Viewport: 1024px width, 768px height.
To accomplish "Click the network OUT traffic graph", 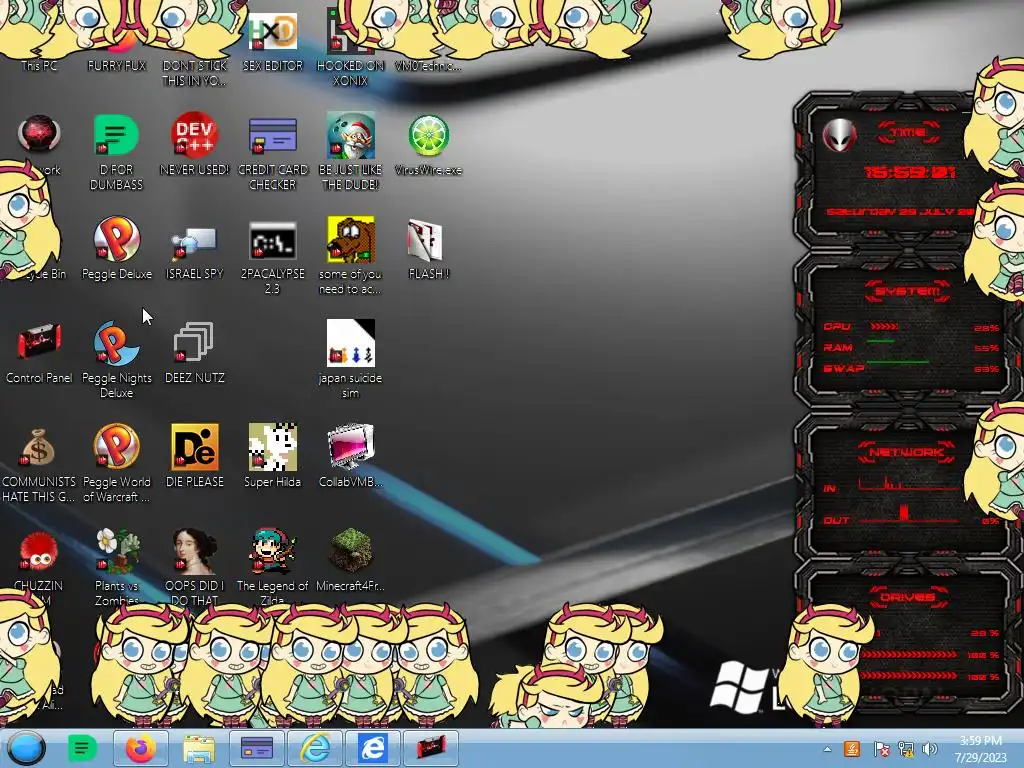I will point(906,515).
